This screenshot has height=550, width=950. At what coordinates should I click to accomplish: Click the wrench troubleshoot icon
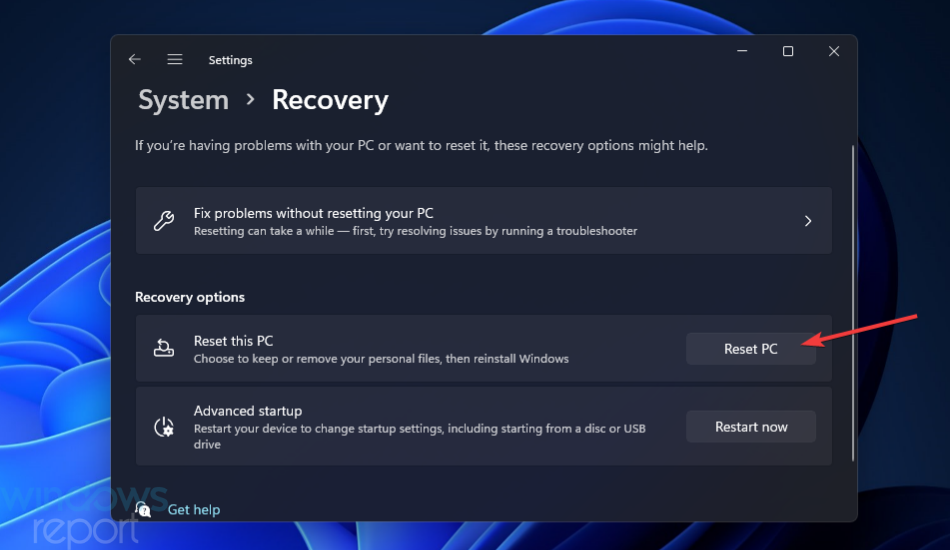(164, 221)
